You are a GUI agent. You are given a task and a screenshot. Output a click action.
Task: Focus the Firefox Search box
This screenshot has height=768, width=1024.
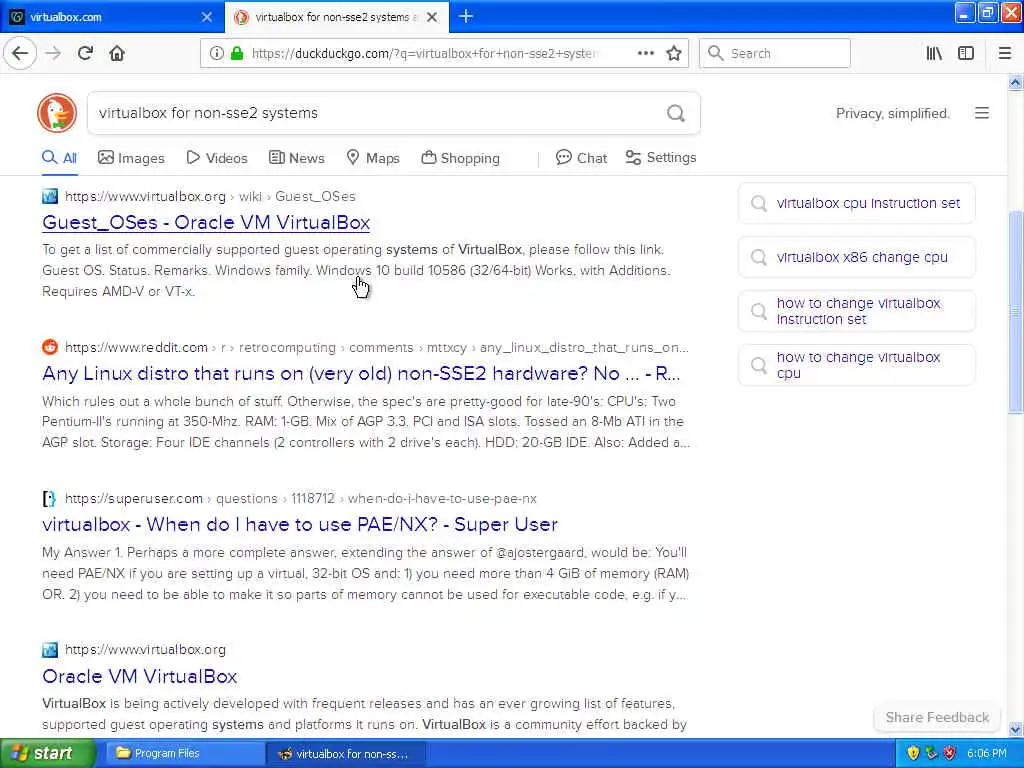click(x=775, y=54)
